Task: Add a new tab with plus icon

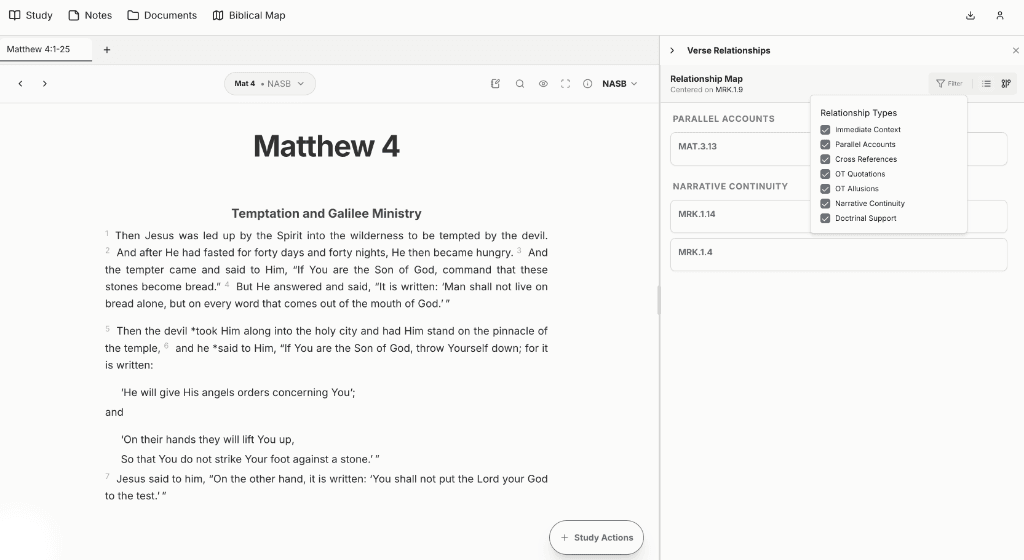Action: click(107, 49)
